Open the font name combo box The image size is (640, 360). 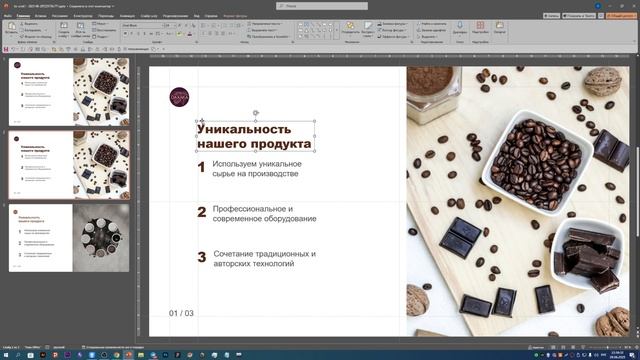142,25
